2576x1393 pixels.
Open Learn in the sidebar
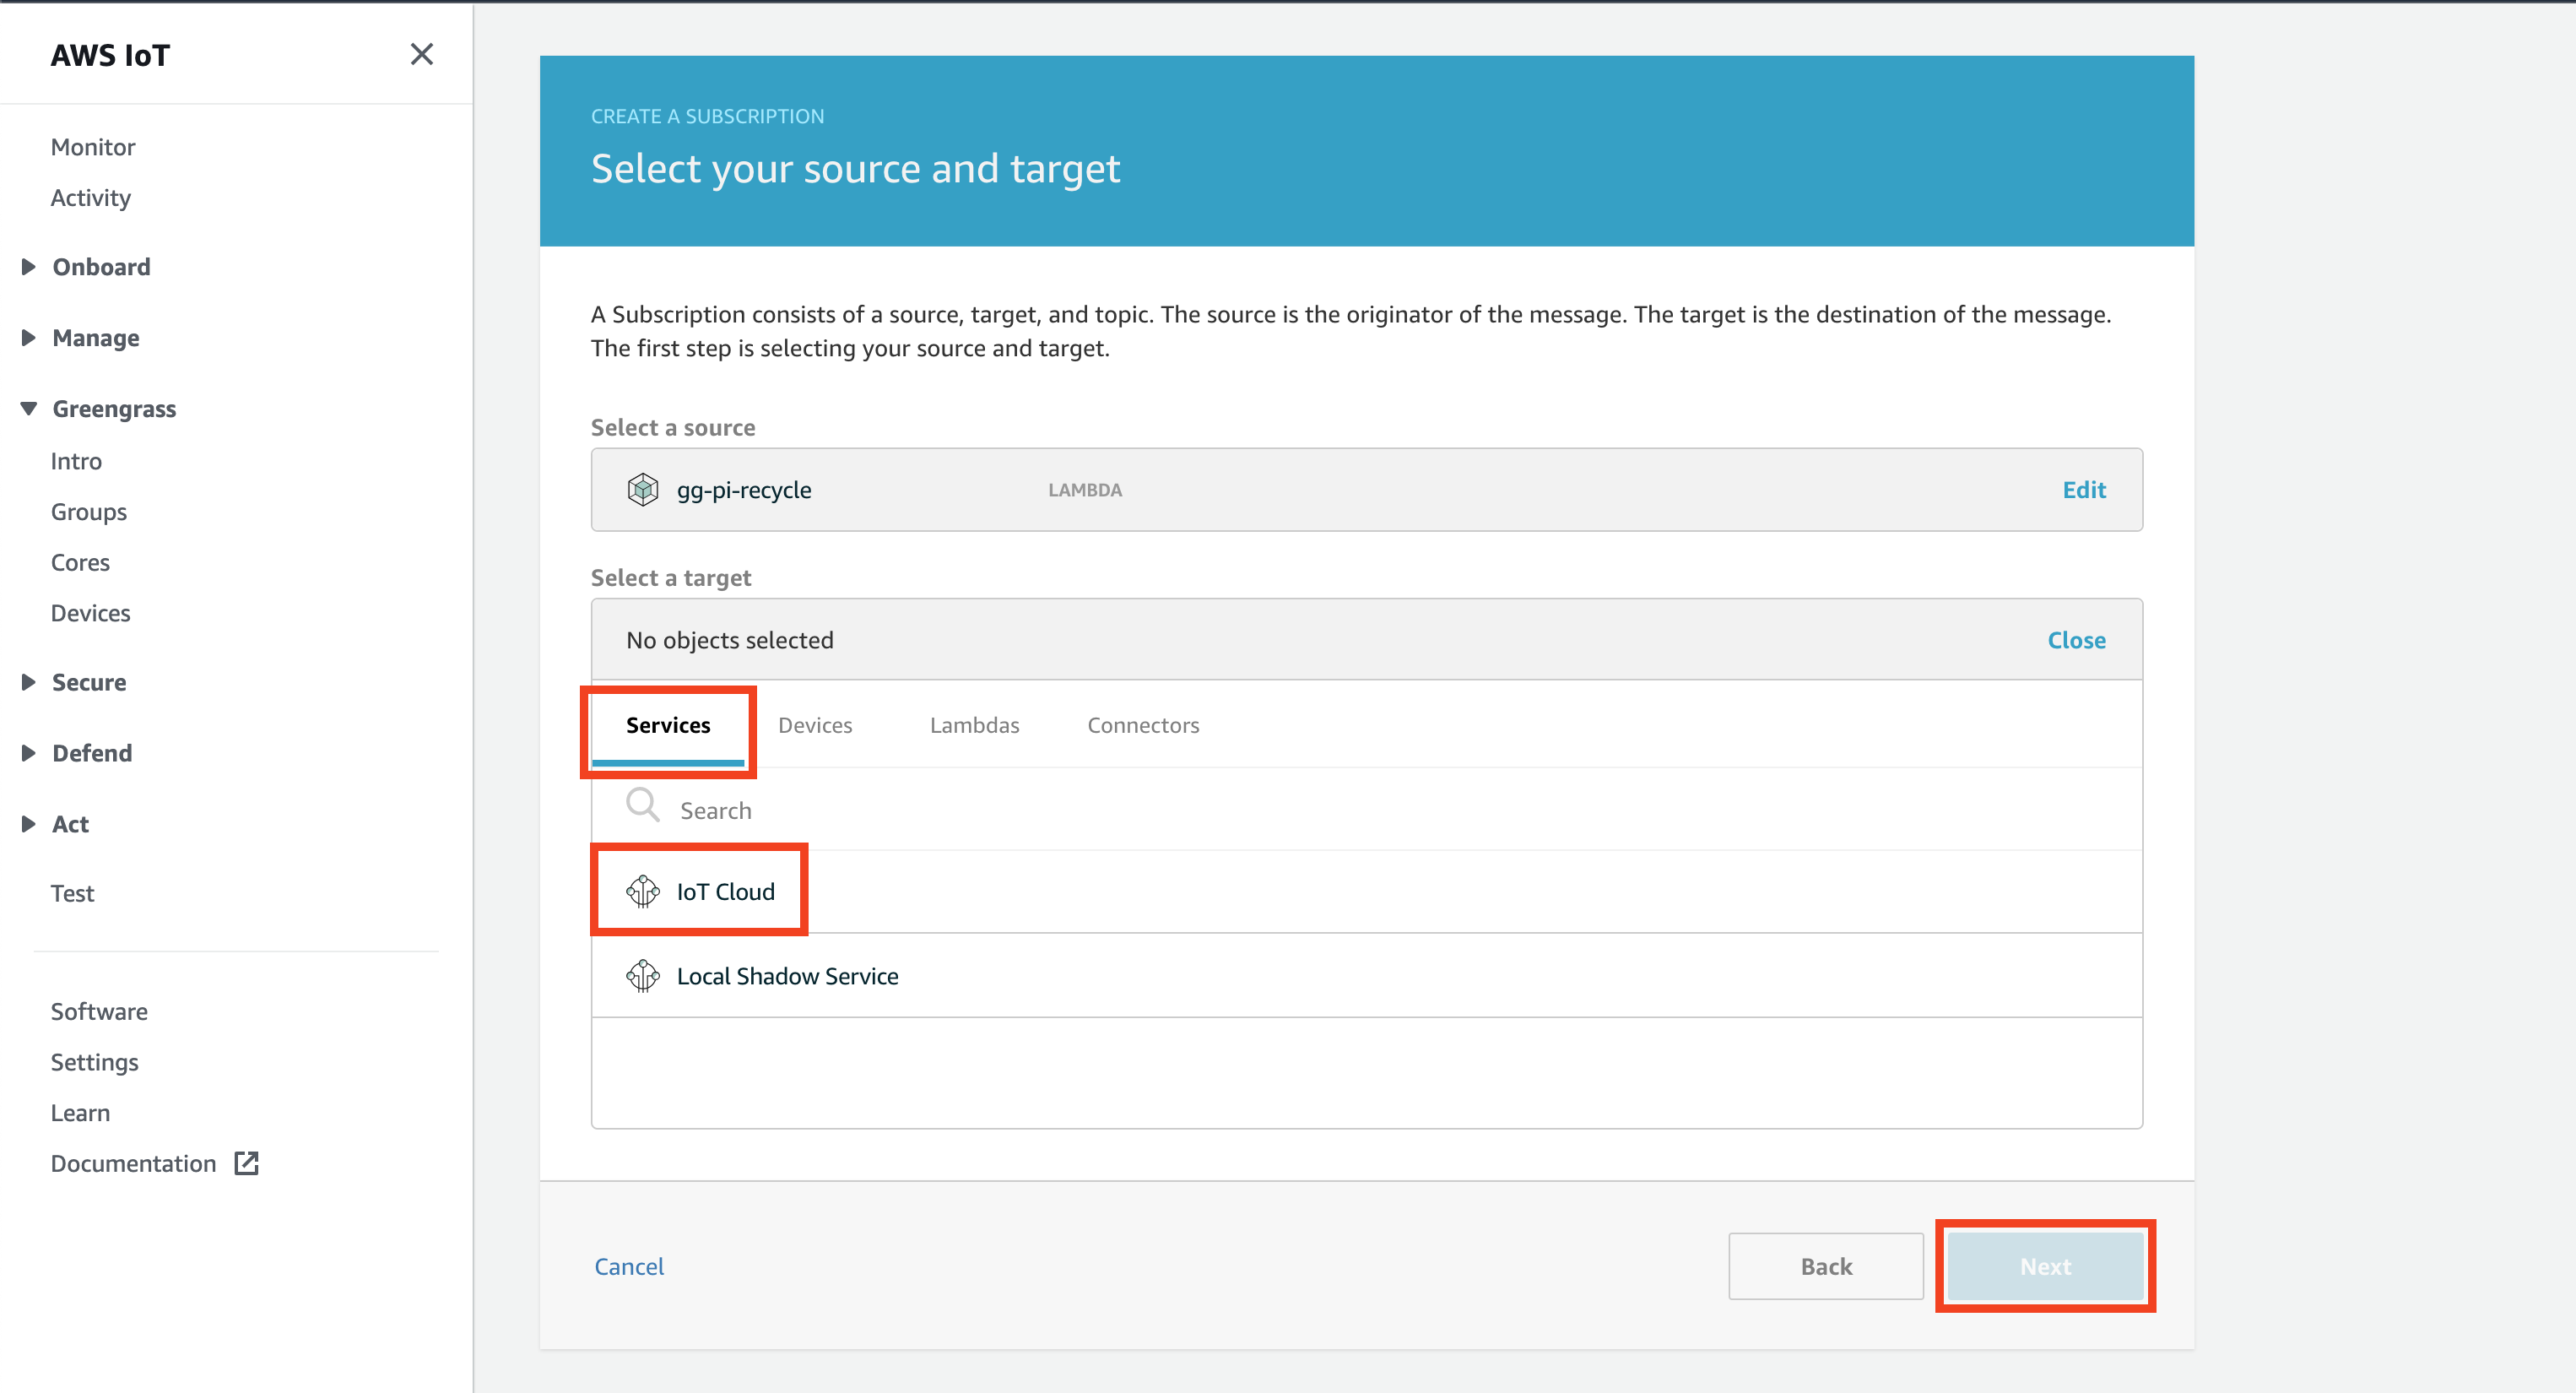[81, 1113]
